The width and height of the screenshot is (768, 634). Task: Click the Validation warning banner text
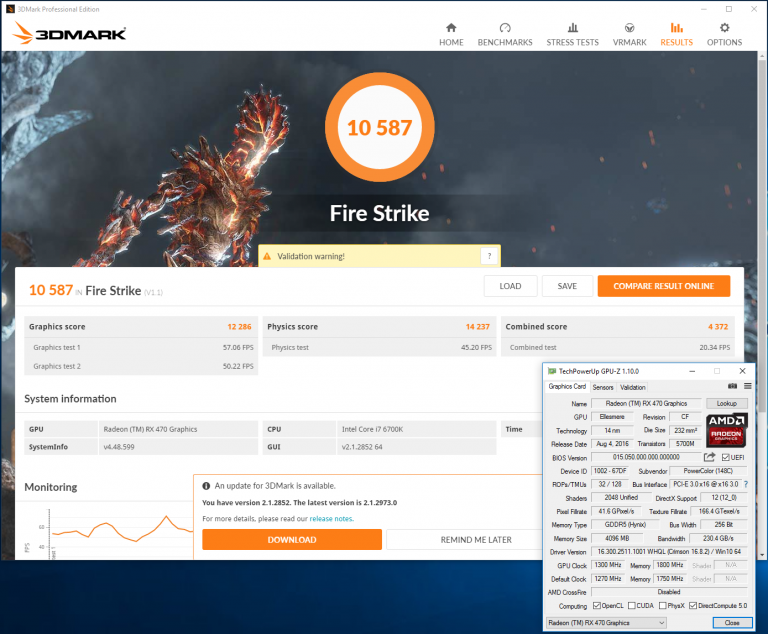pos(311,256)
